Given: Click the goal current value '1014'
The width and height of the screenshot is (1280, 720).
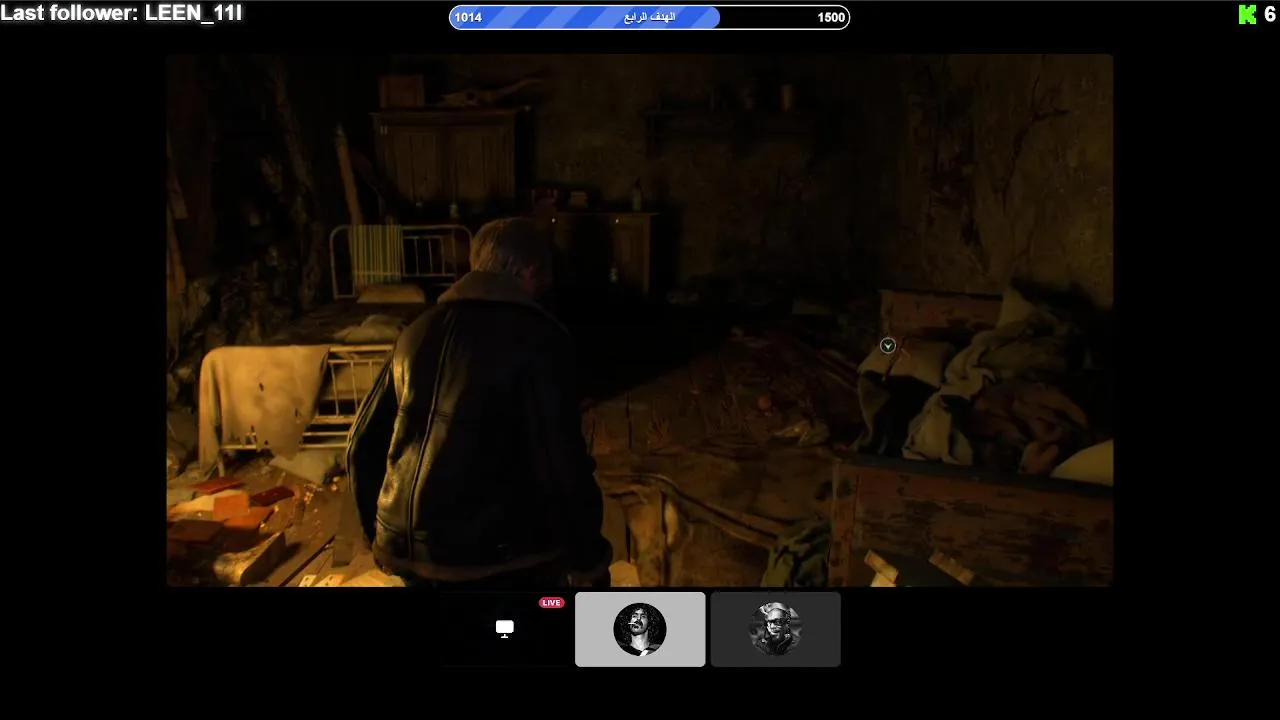Looking at the screenshot, I should click(468, 17).
